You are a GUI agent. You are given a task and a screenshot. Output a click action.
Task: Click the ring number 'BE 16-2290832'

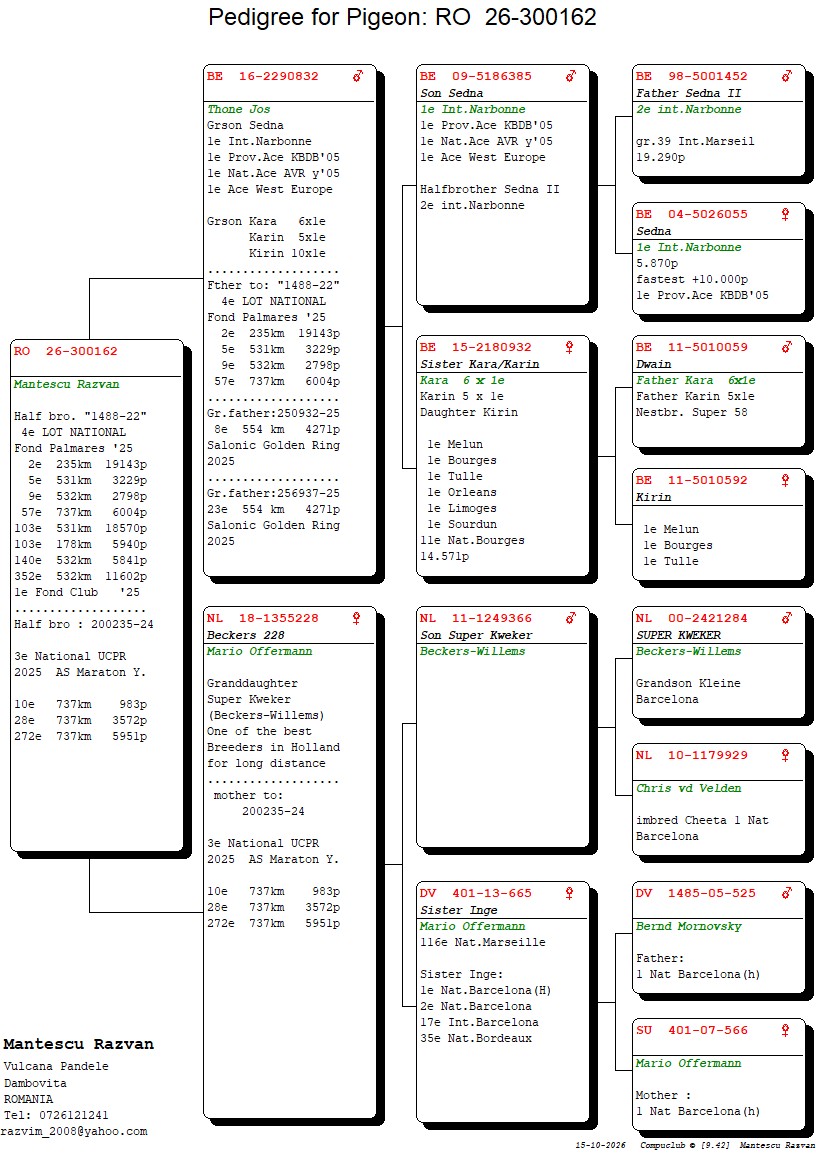[x=263, y=75]
